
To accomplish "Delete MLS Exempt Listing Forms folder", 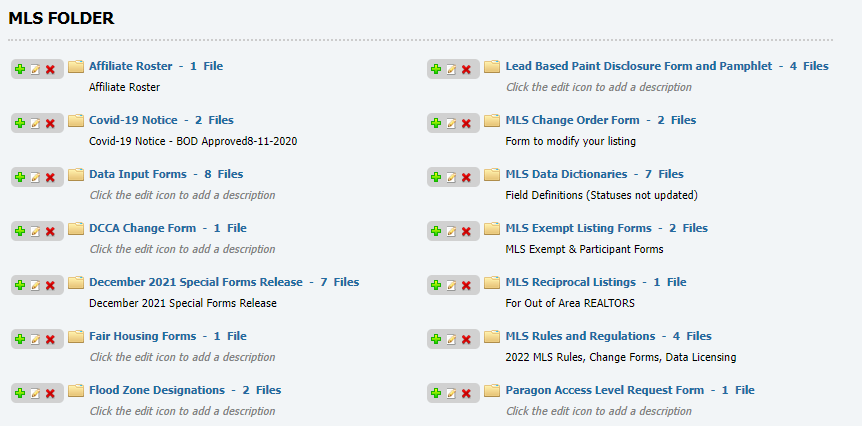I will 466,231.
